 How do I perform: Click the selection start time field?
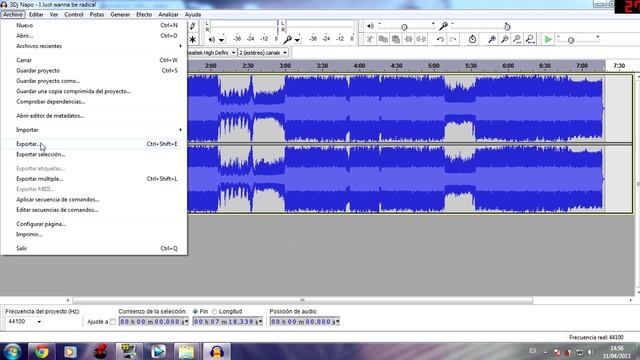click(x=153, y=322)
